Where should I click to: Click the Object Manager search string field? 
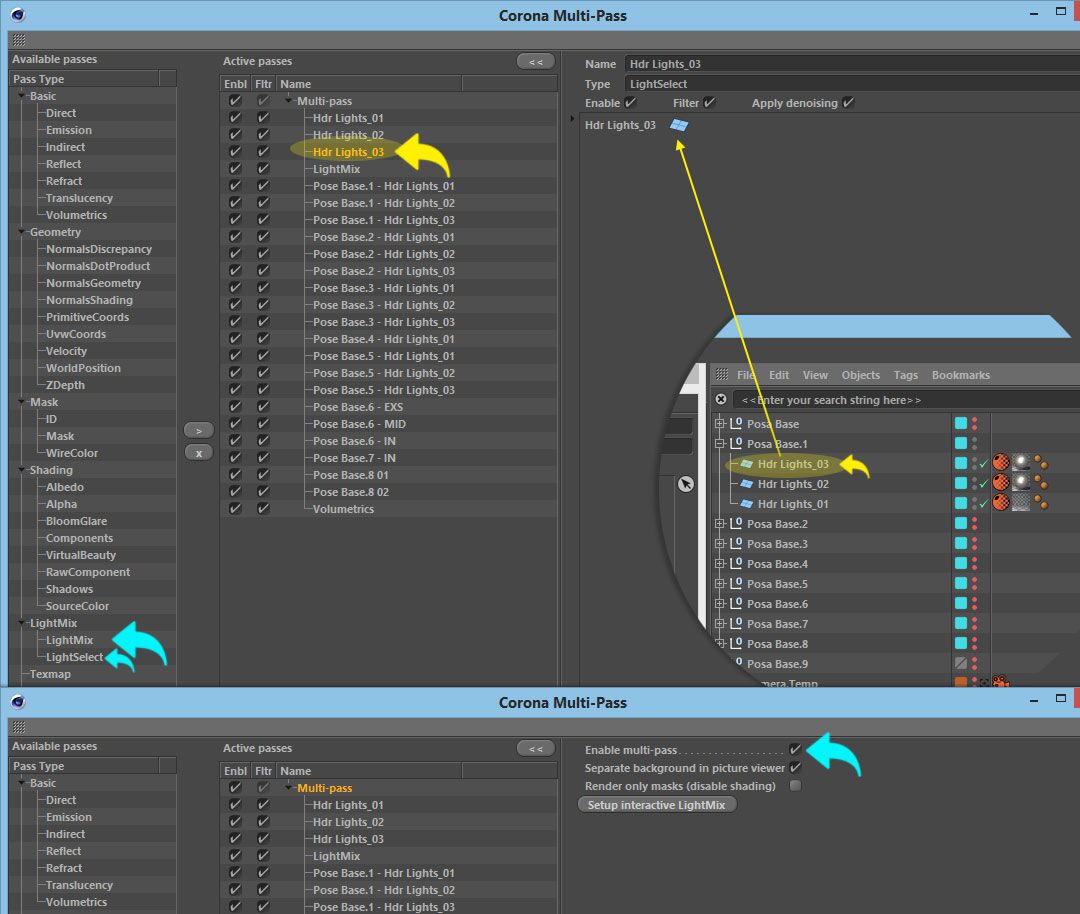click(906, 399)
